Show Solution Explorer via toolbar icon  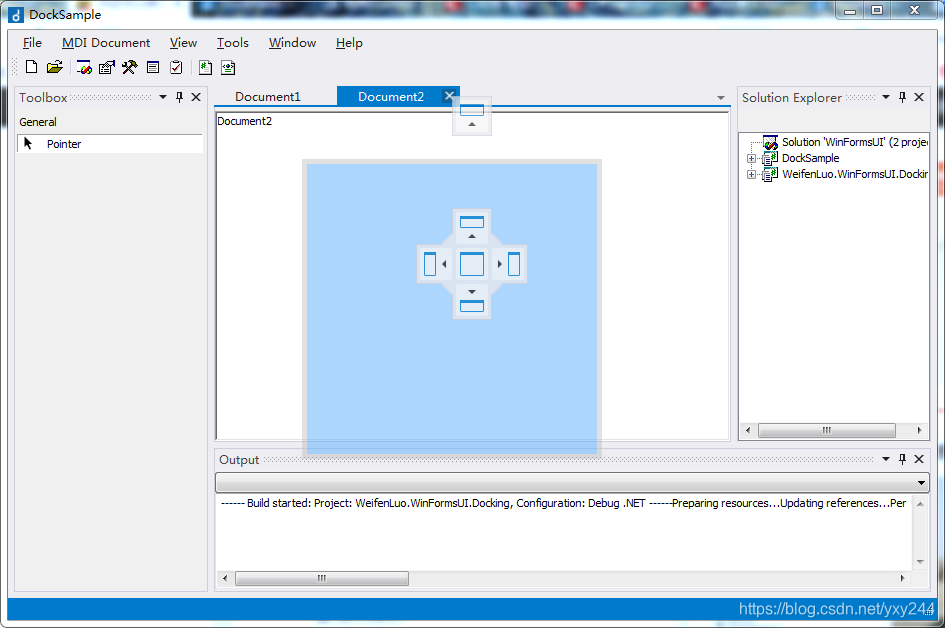(84, 68)
